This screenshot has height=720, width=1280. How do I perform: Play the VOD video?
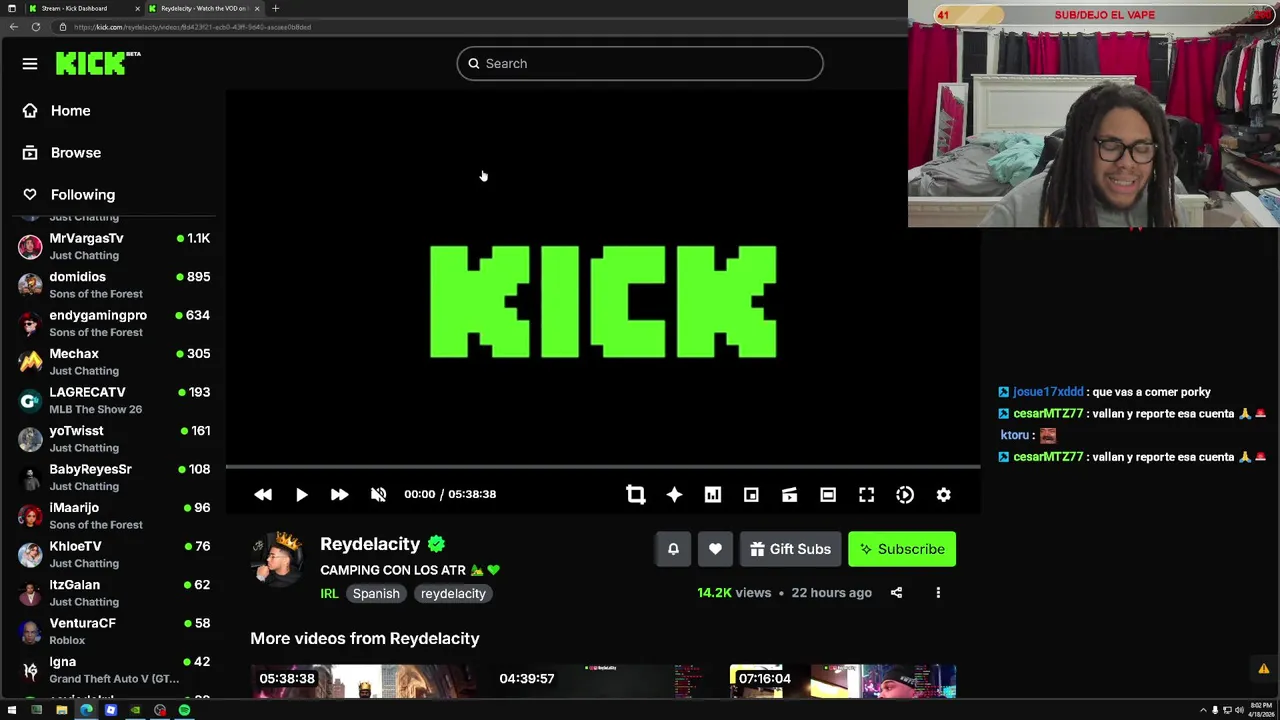[x=301, y=494]
